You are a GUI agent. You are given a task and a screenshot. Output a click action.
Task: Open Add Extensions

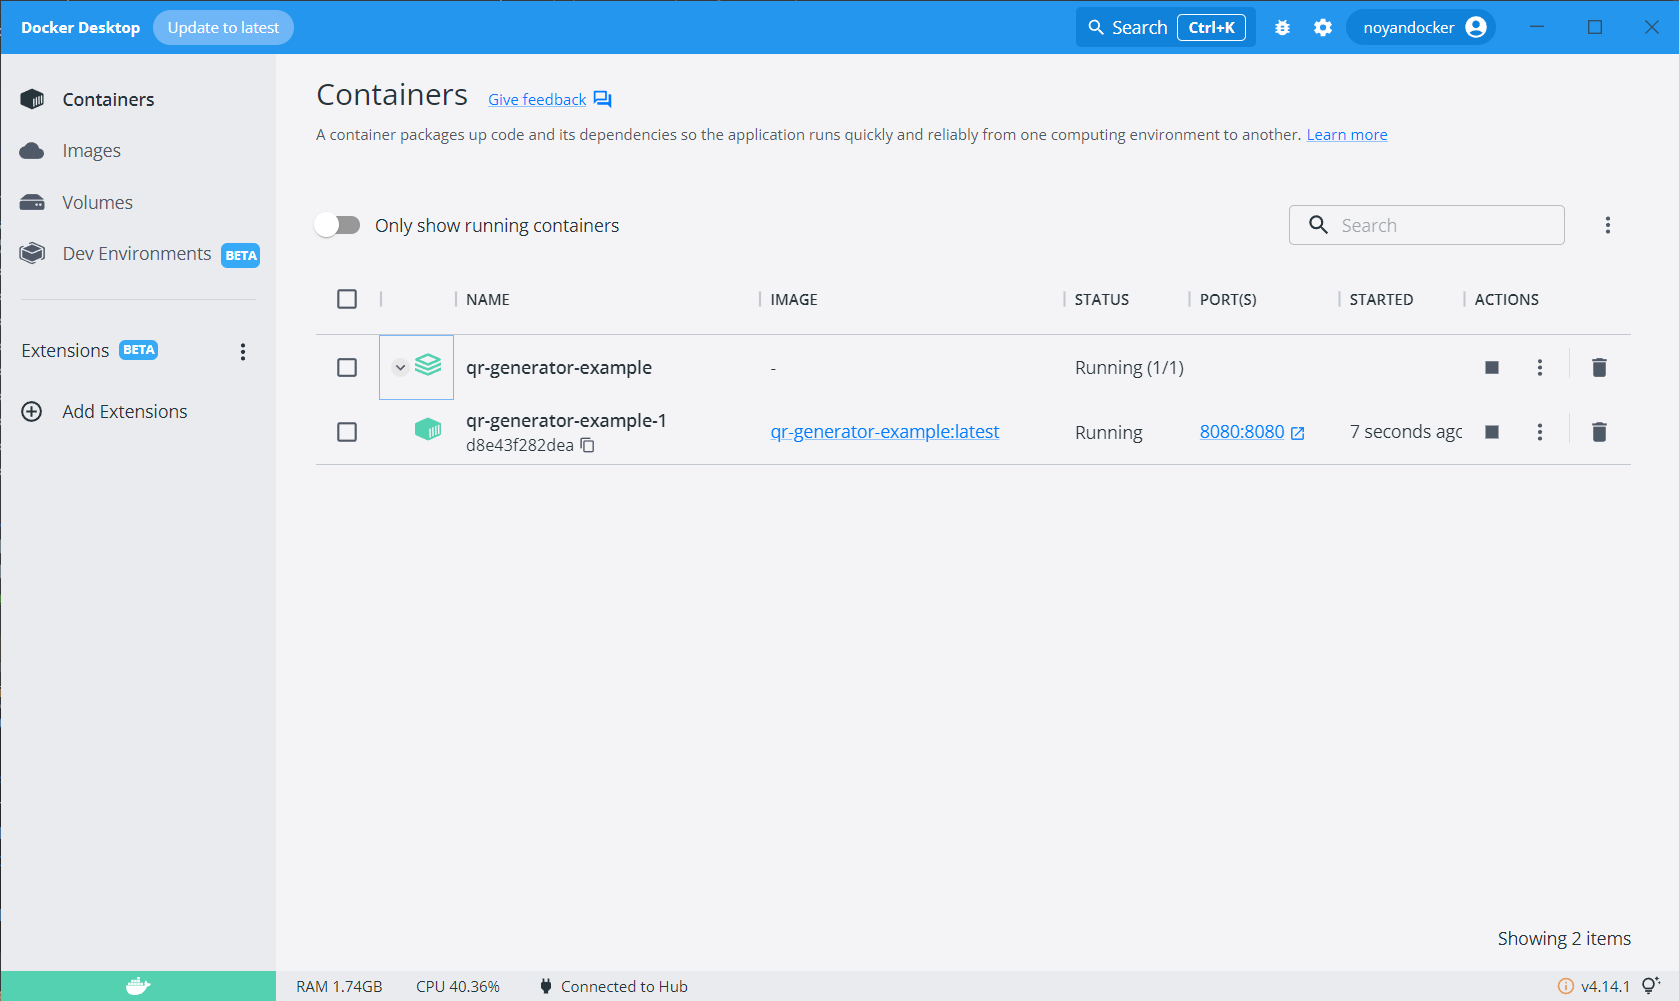point(125,412)
